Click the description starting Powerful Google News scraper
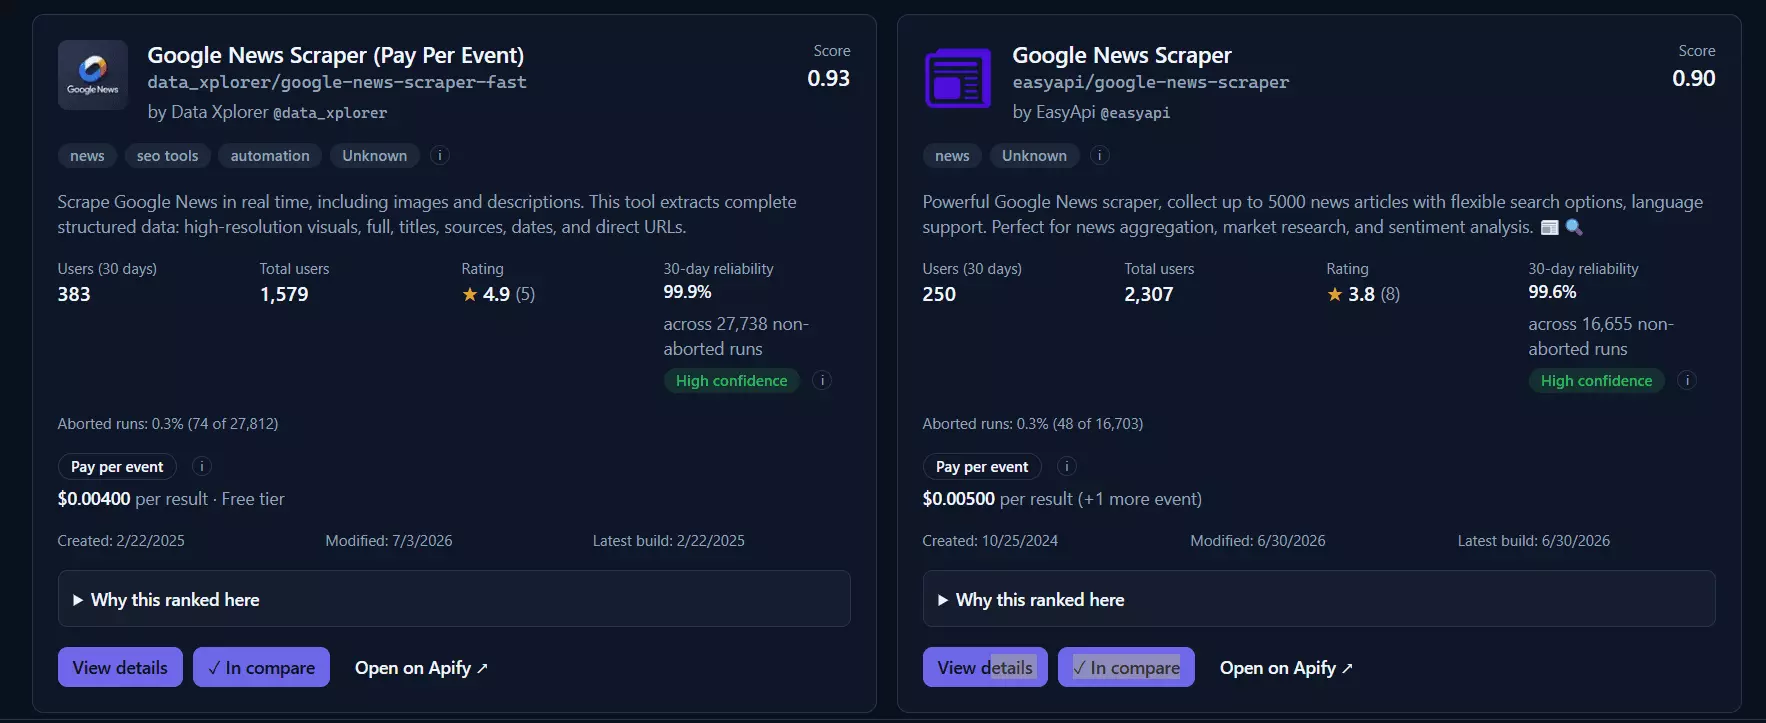This screenshot has height=723, width=1766. click(1313, 214)
